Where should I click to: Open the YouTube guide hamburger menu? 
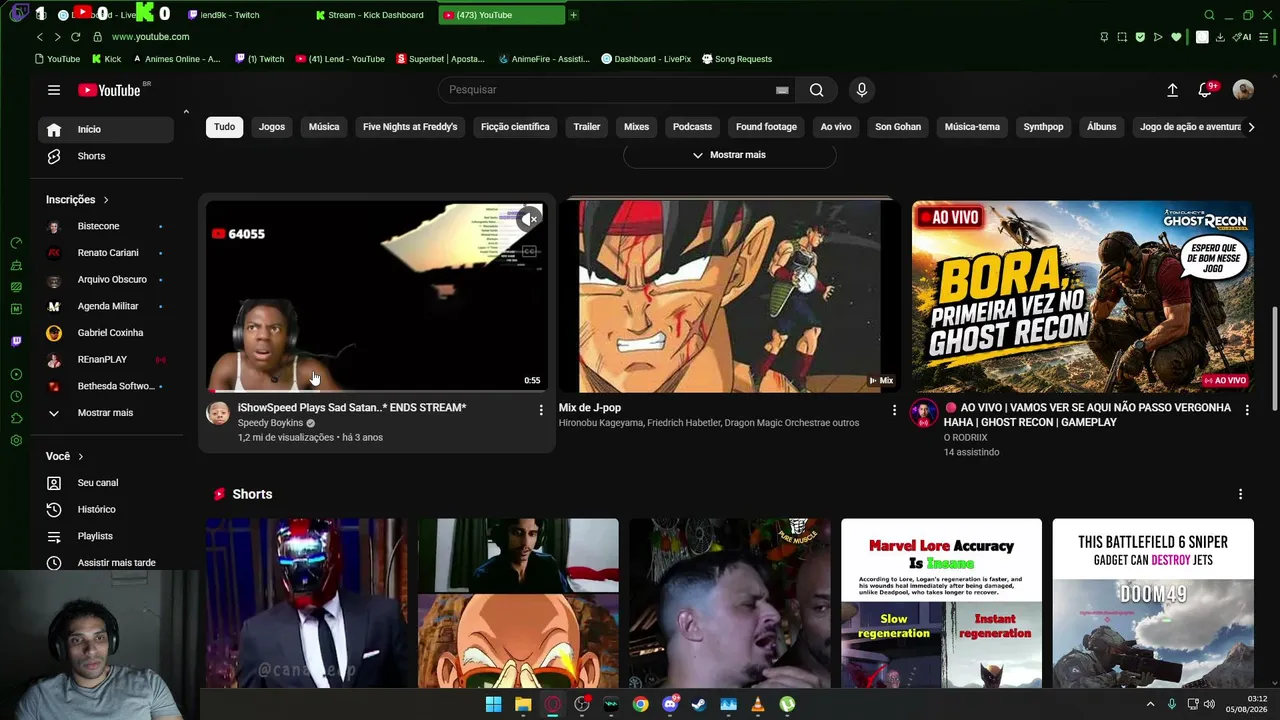click(54, 90)
